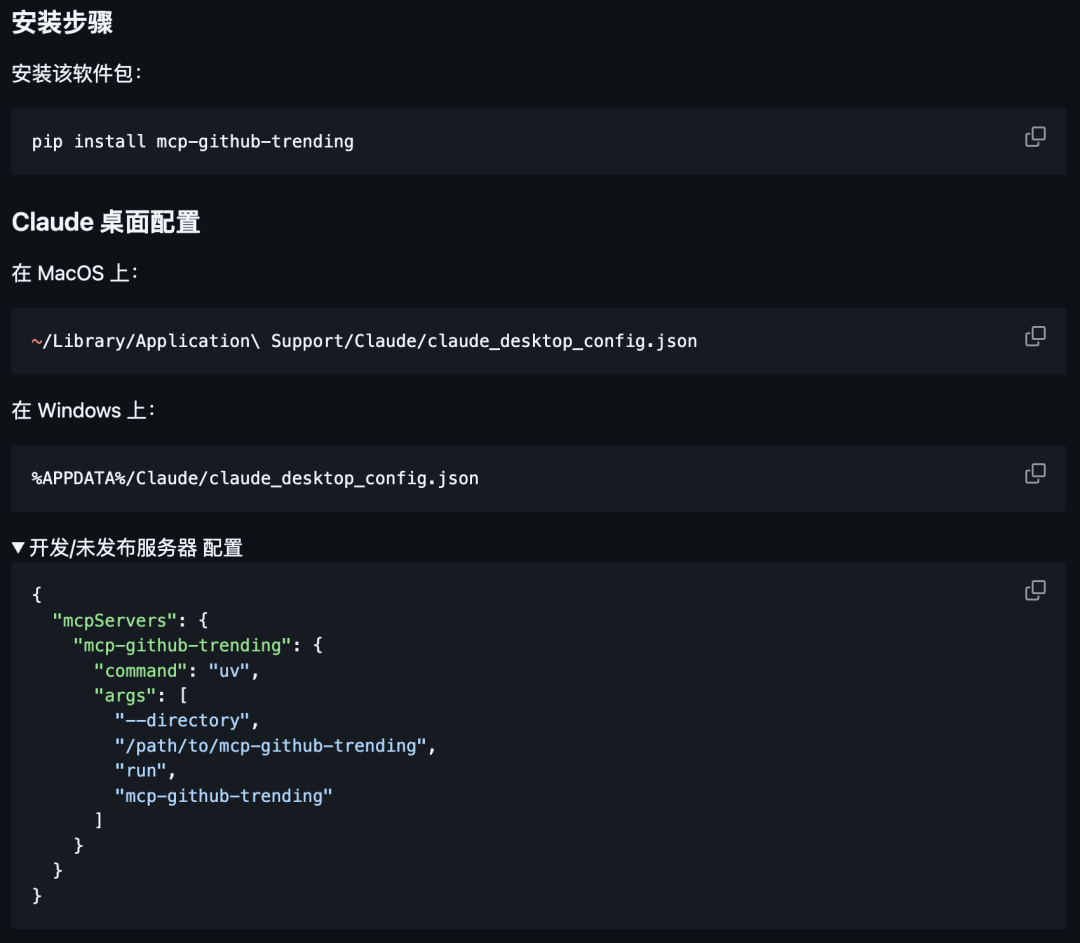Screen dimensions: 1080x943
Task: Copy the pip install command
Action: click(1035, 136)
